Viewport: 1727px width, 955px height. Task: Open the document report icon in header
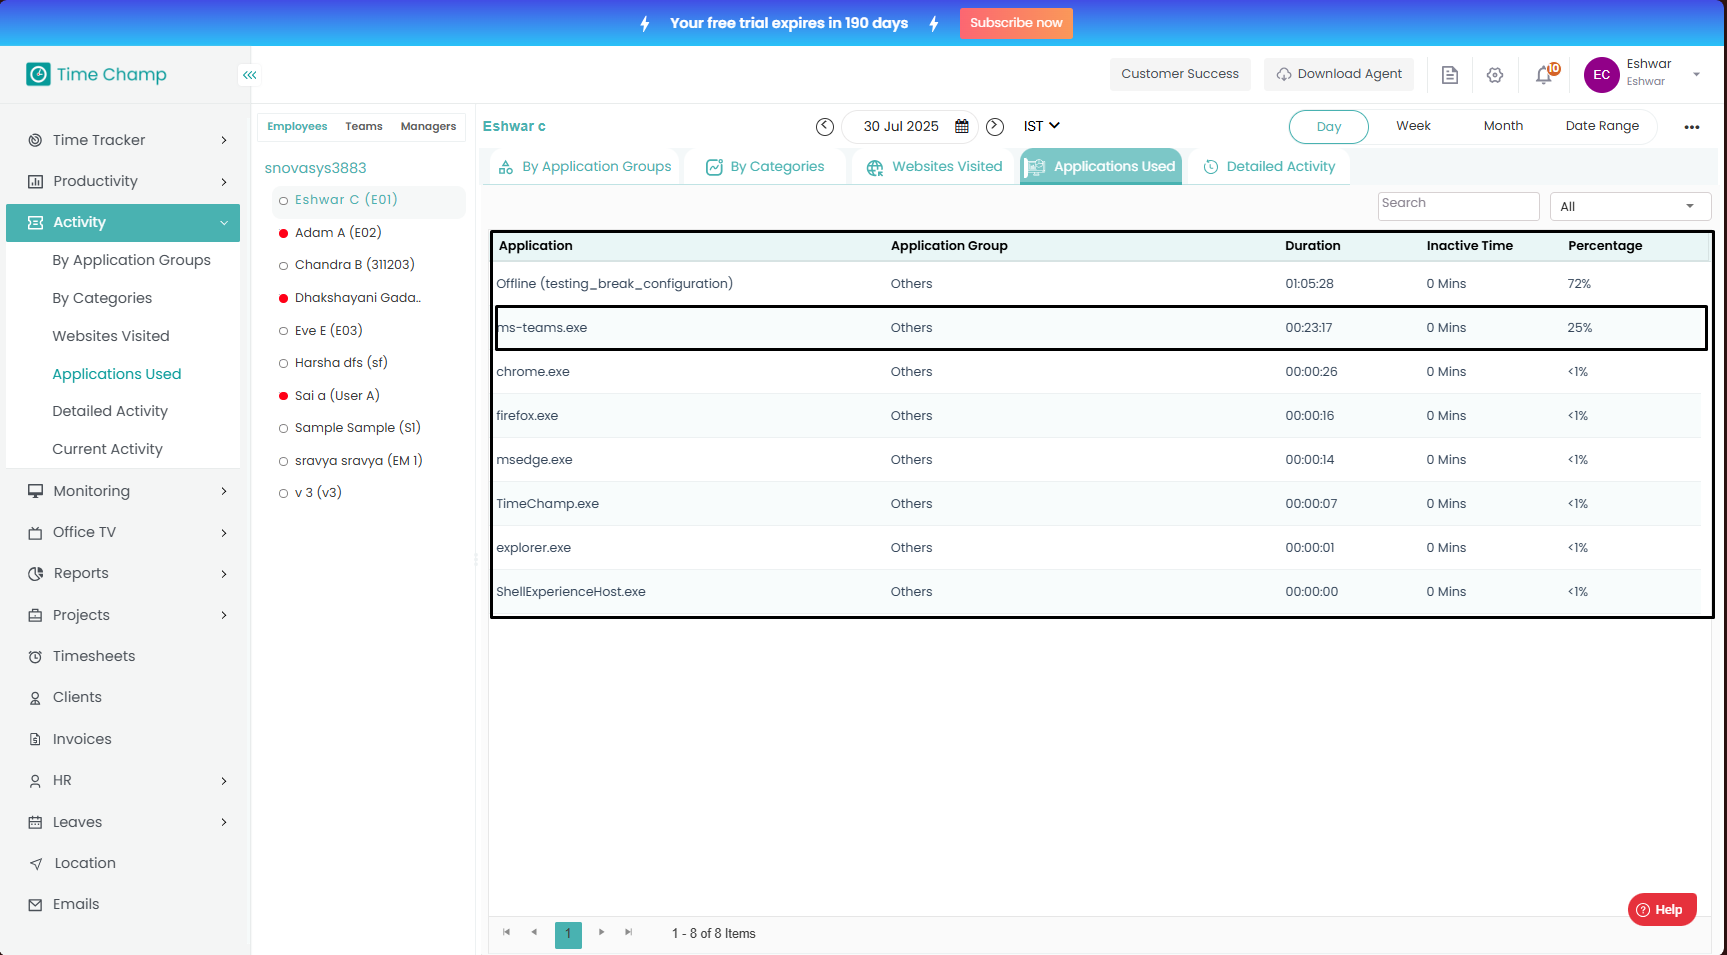(x=1449, y=75)
